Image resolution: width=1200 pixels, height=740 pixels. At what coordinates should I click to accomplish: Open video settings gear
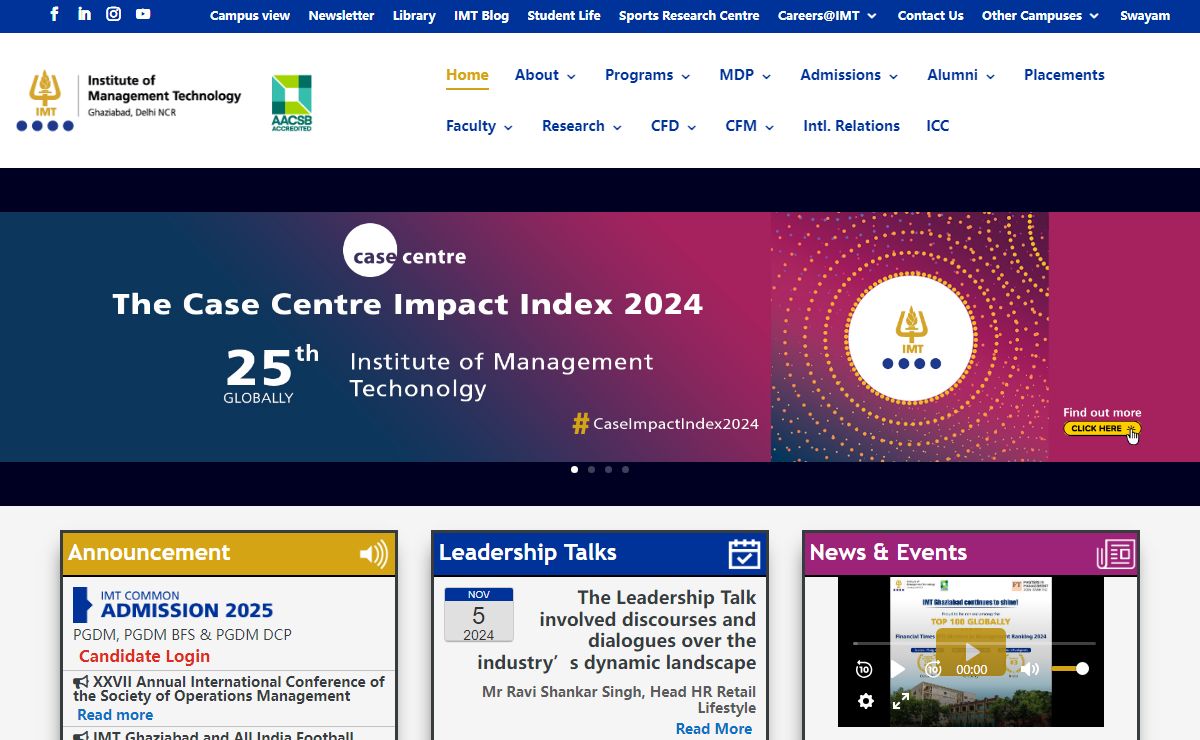tap(866, 701)
